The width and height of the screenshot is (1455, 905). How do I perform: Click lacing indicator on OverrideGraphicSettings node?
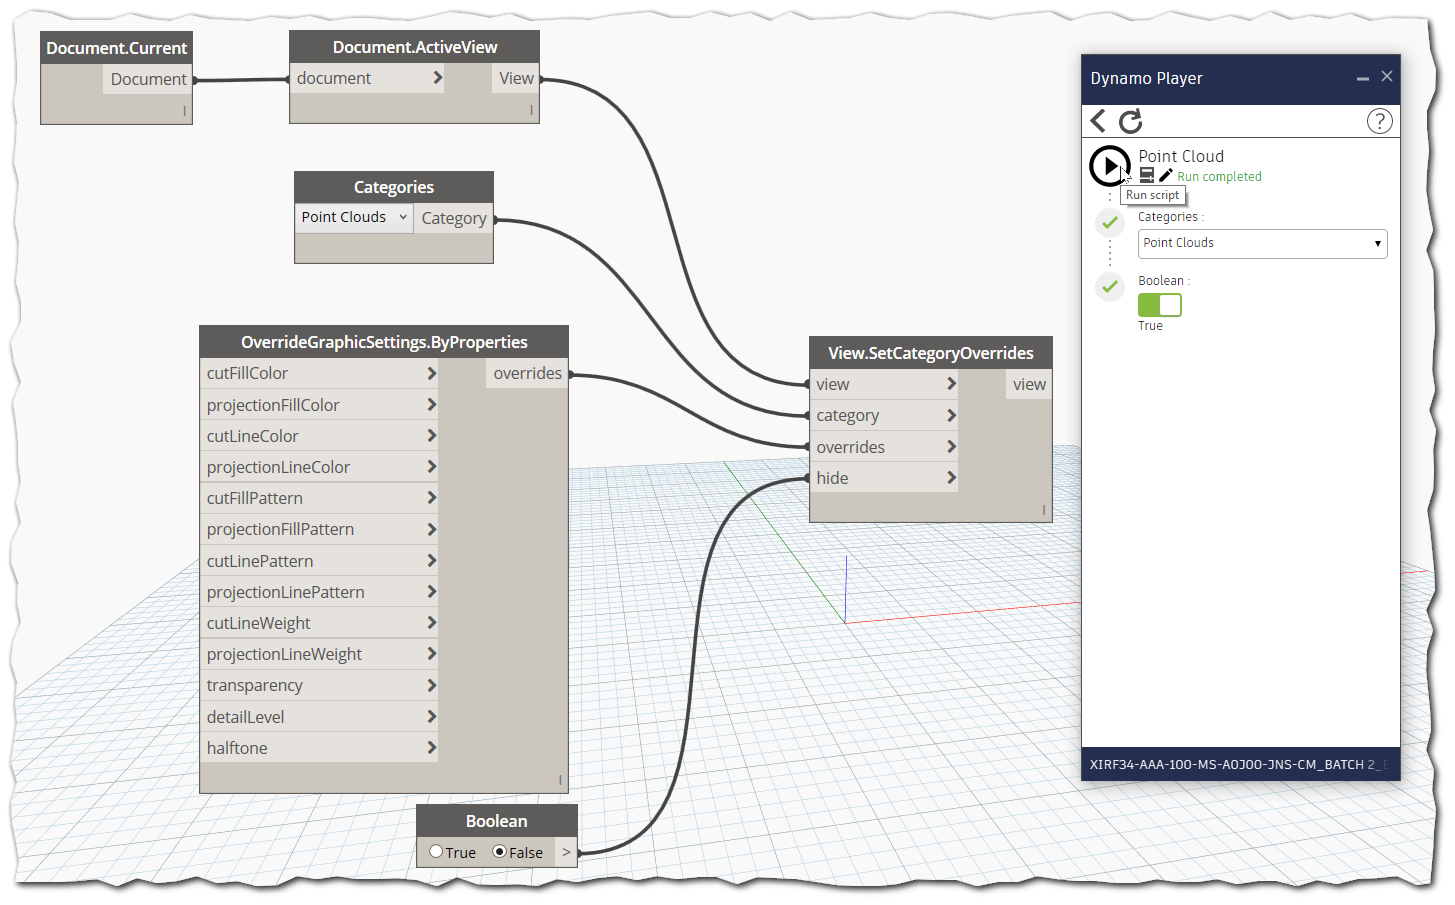(560, 780)
